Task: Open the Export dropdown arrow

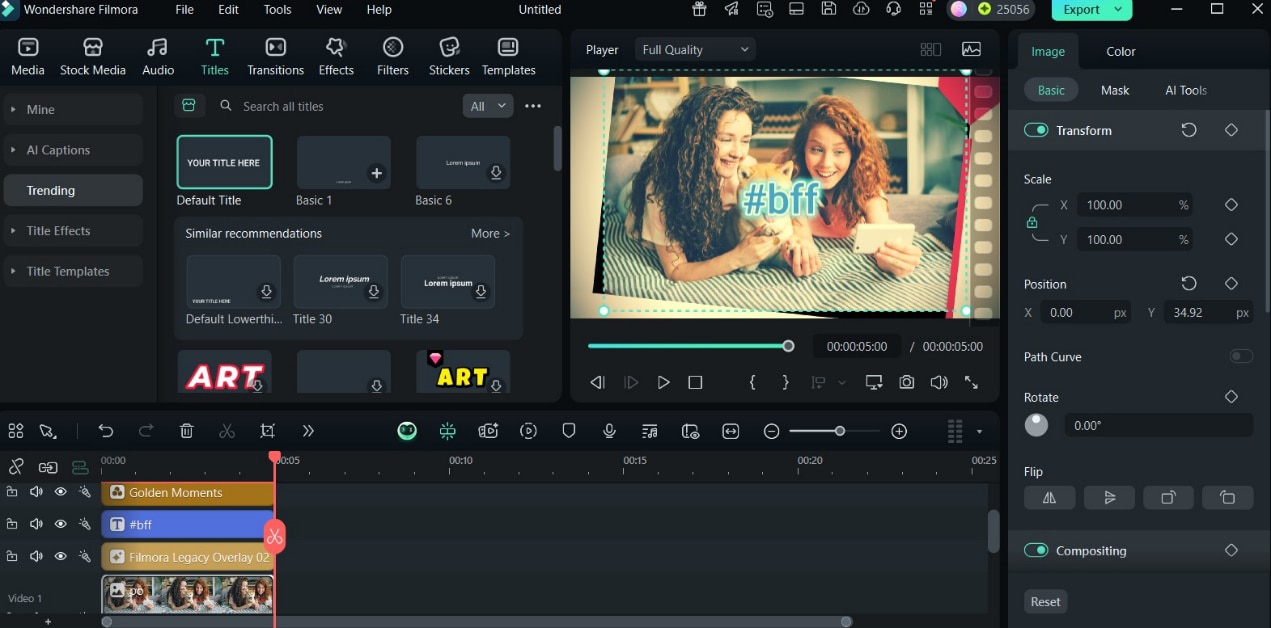Action: coord(1118,10)
